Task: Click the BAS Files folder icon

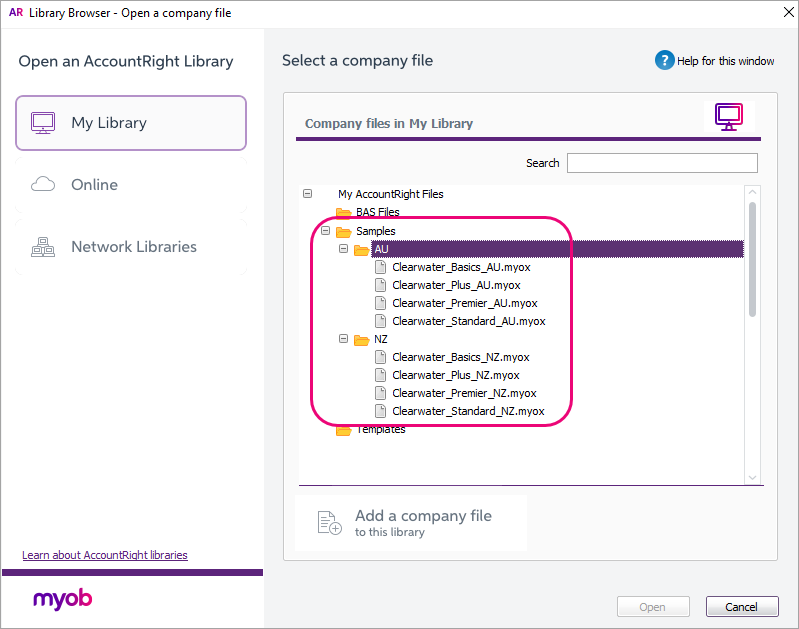Action: (343, 213)
